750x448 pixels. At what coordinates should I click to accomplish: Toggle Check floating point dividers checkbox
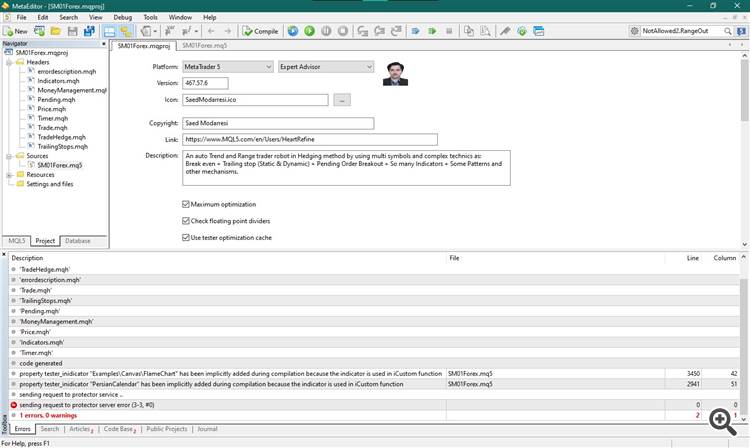[x=186, y=221]
